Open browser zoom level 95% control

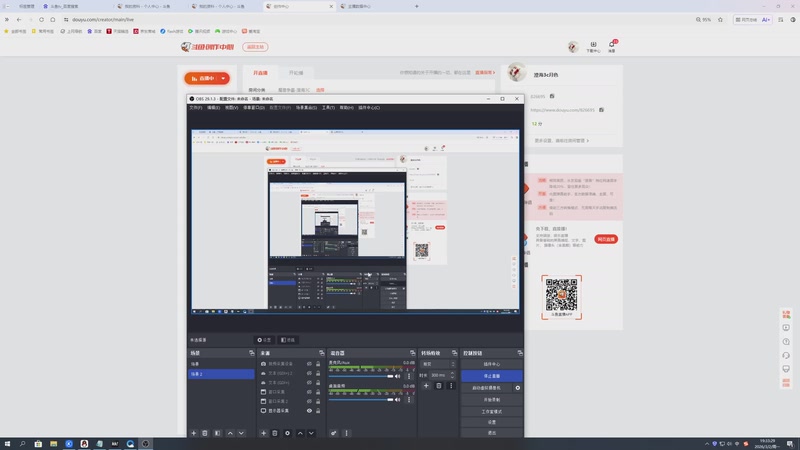tap(703, 19)
